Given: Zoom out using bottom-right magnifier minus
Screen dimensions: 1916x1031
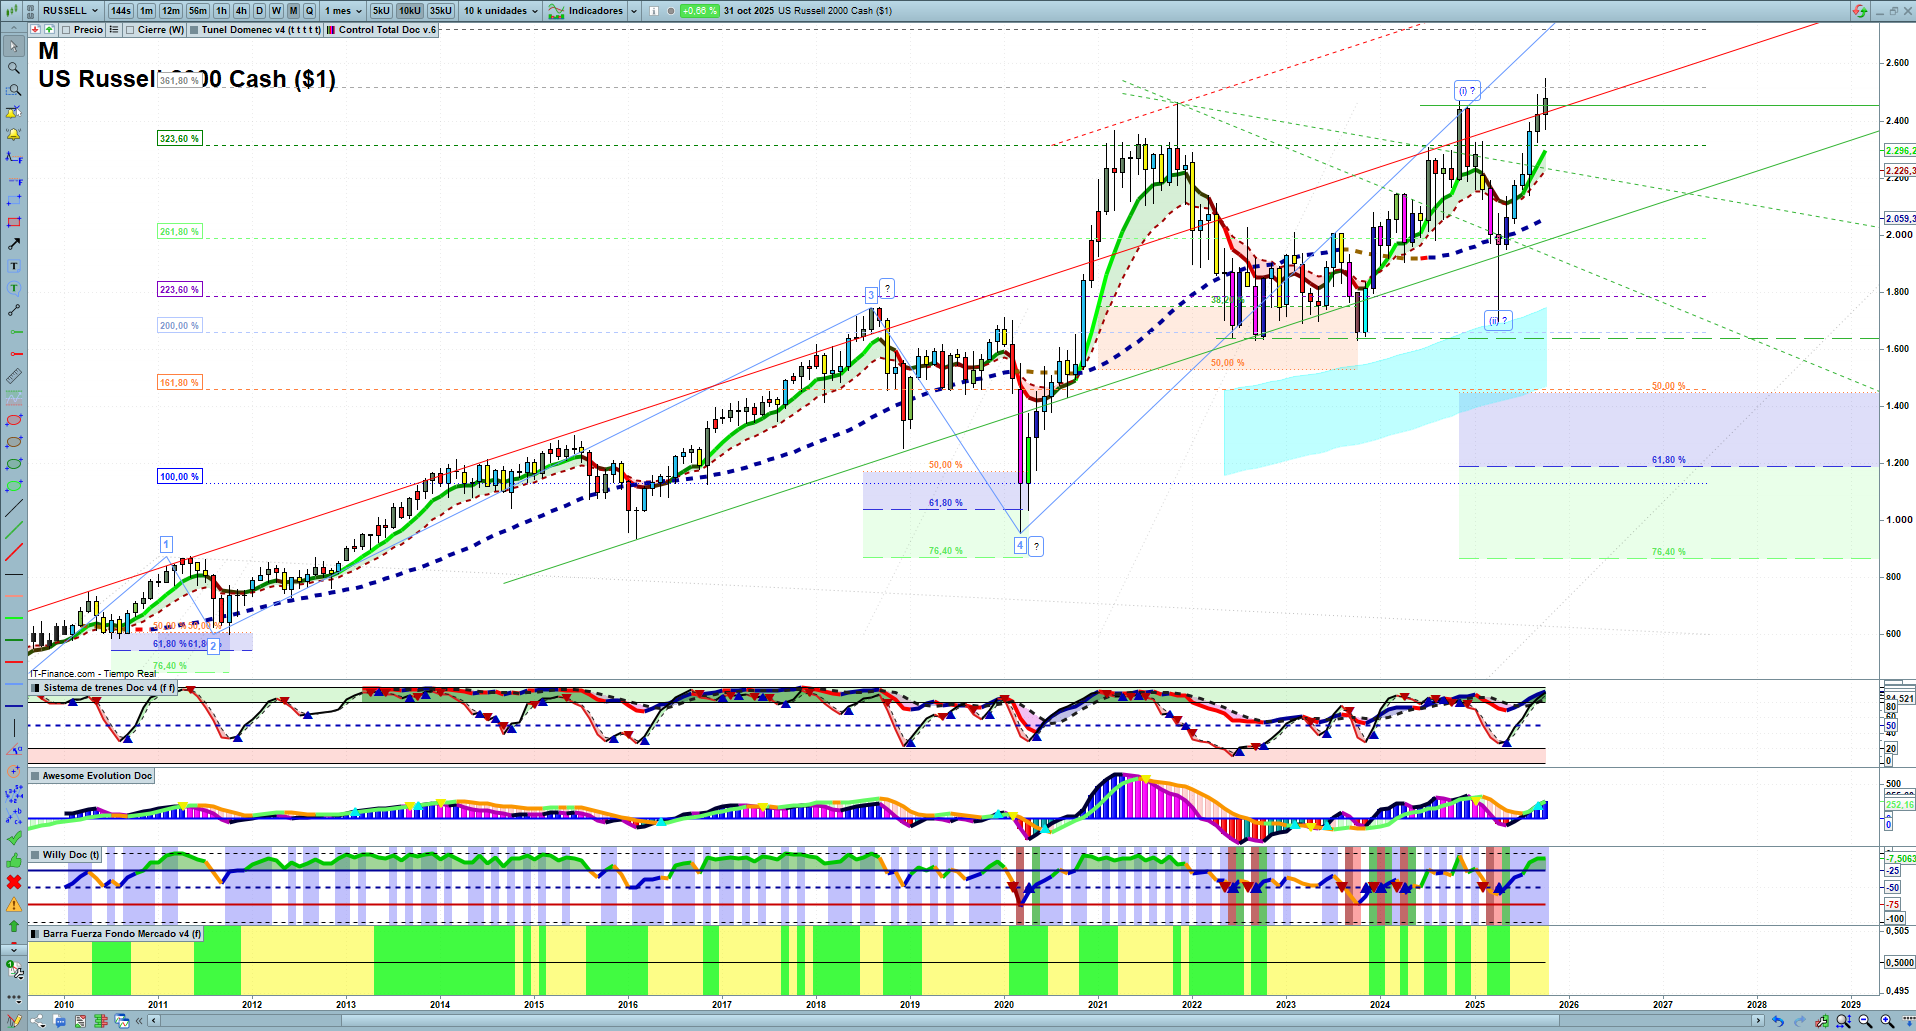Looking at the screenshot, I should (x=1865, y=1021).
